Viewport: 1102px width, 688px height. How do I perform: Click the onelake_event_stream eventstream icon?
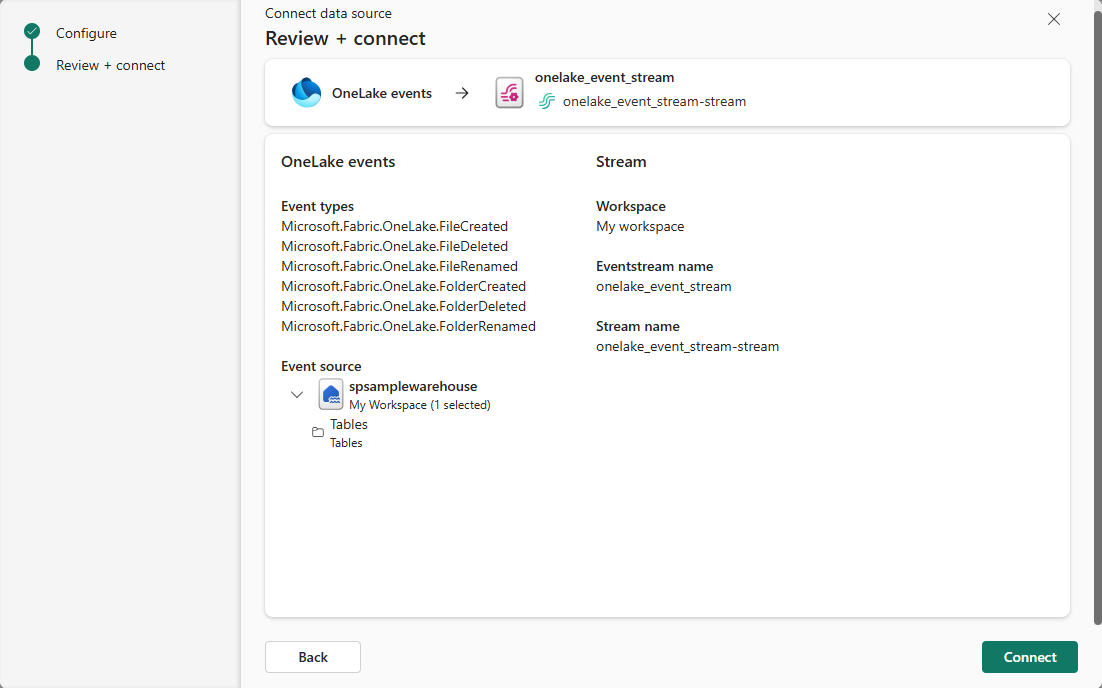coord(509,93)
